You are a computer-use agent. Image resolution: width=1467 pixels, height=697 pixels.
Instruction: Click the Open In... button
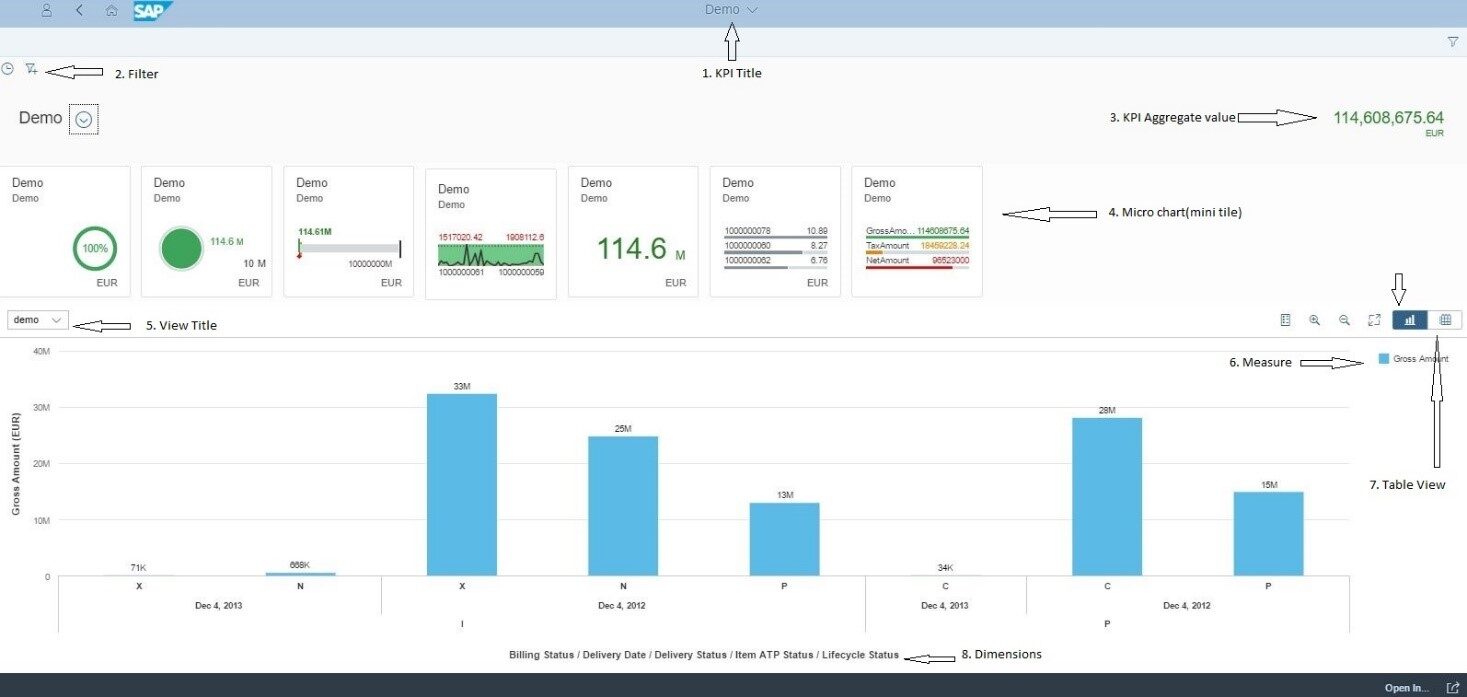(x=1405, y=688)
